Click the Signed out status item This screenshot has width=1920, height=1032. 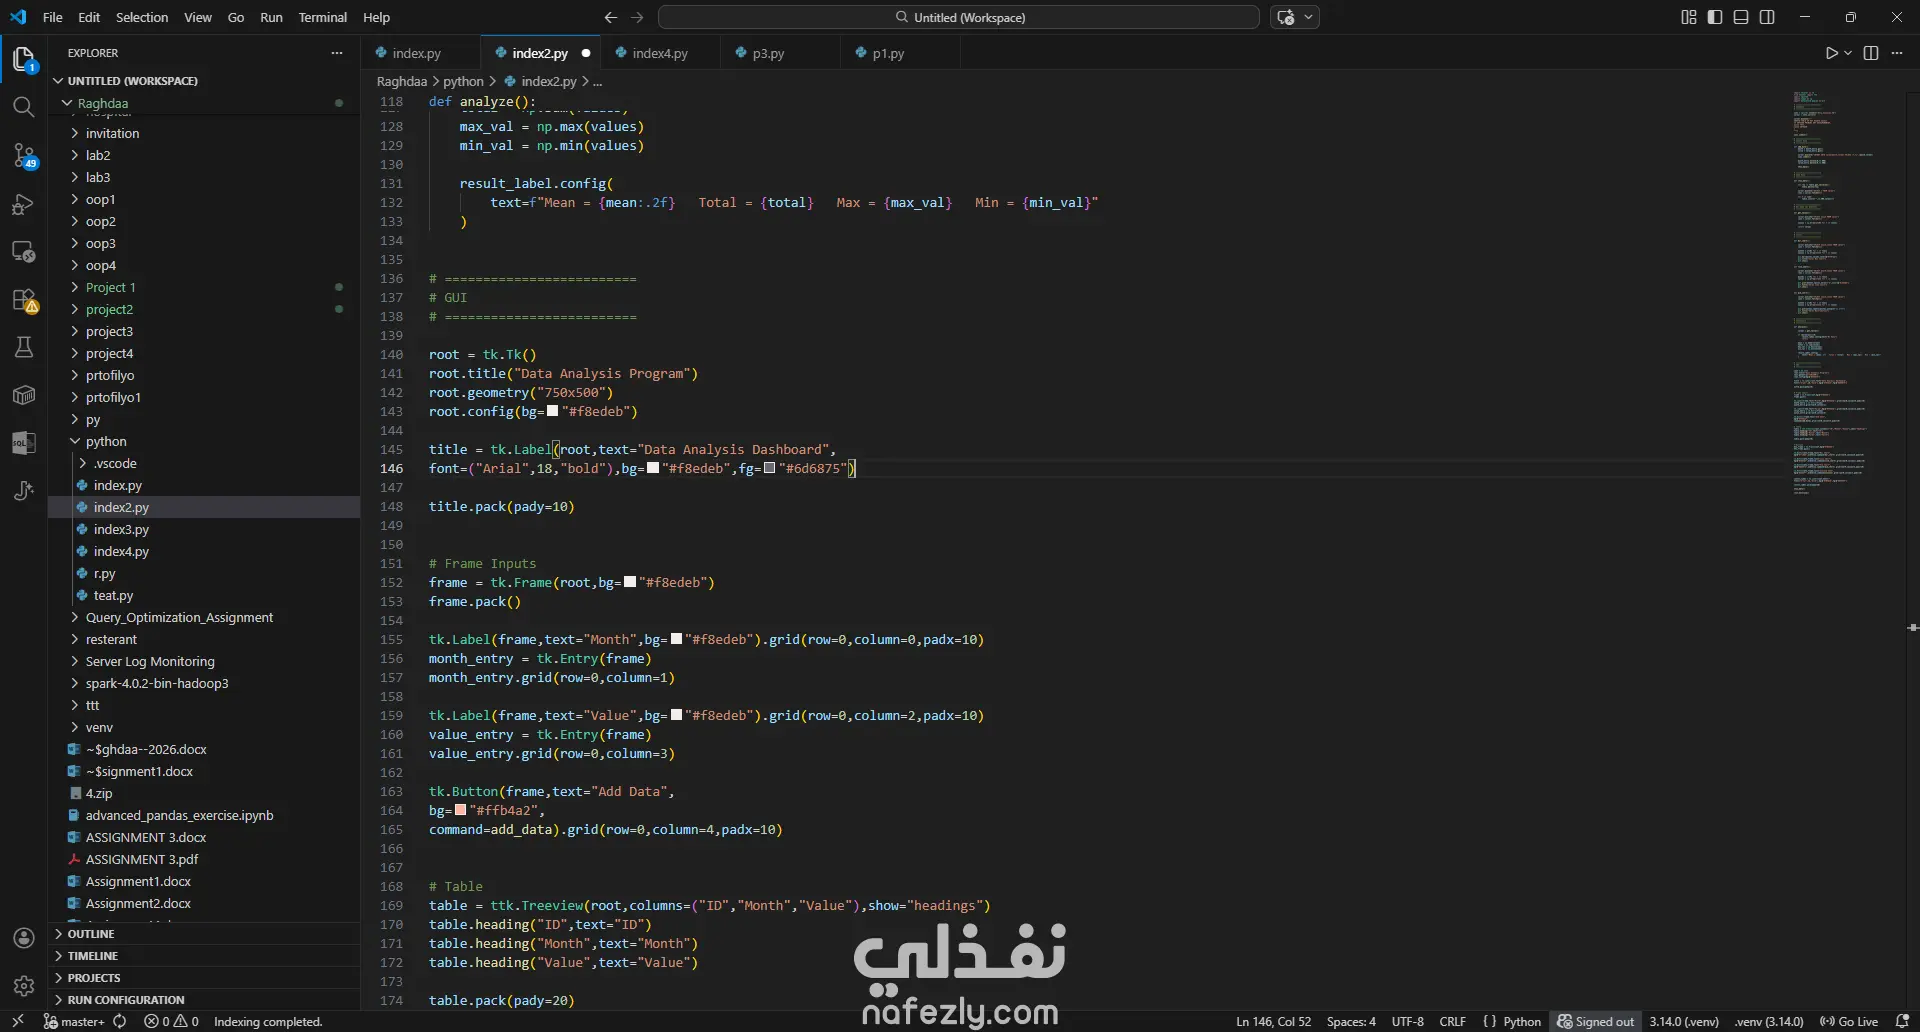pyautogui.click(x=1596, y=1021)
